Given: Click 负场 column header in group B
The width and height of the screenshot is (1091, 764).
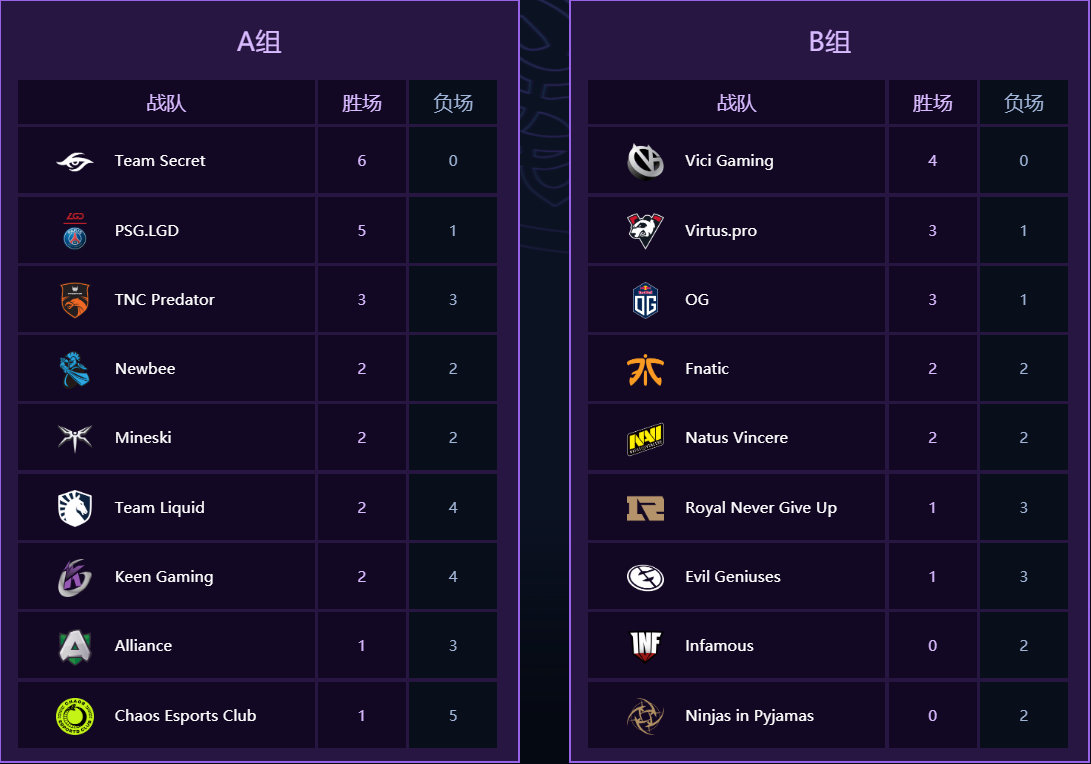Looking at the screenshot, I should [1024, 103].
